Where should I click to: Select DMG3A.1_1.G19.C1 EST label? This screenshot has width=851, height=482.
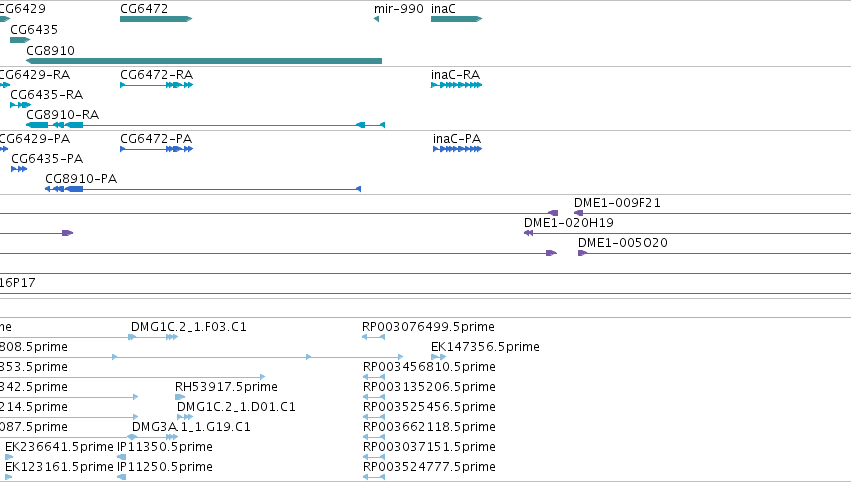191,427
